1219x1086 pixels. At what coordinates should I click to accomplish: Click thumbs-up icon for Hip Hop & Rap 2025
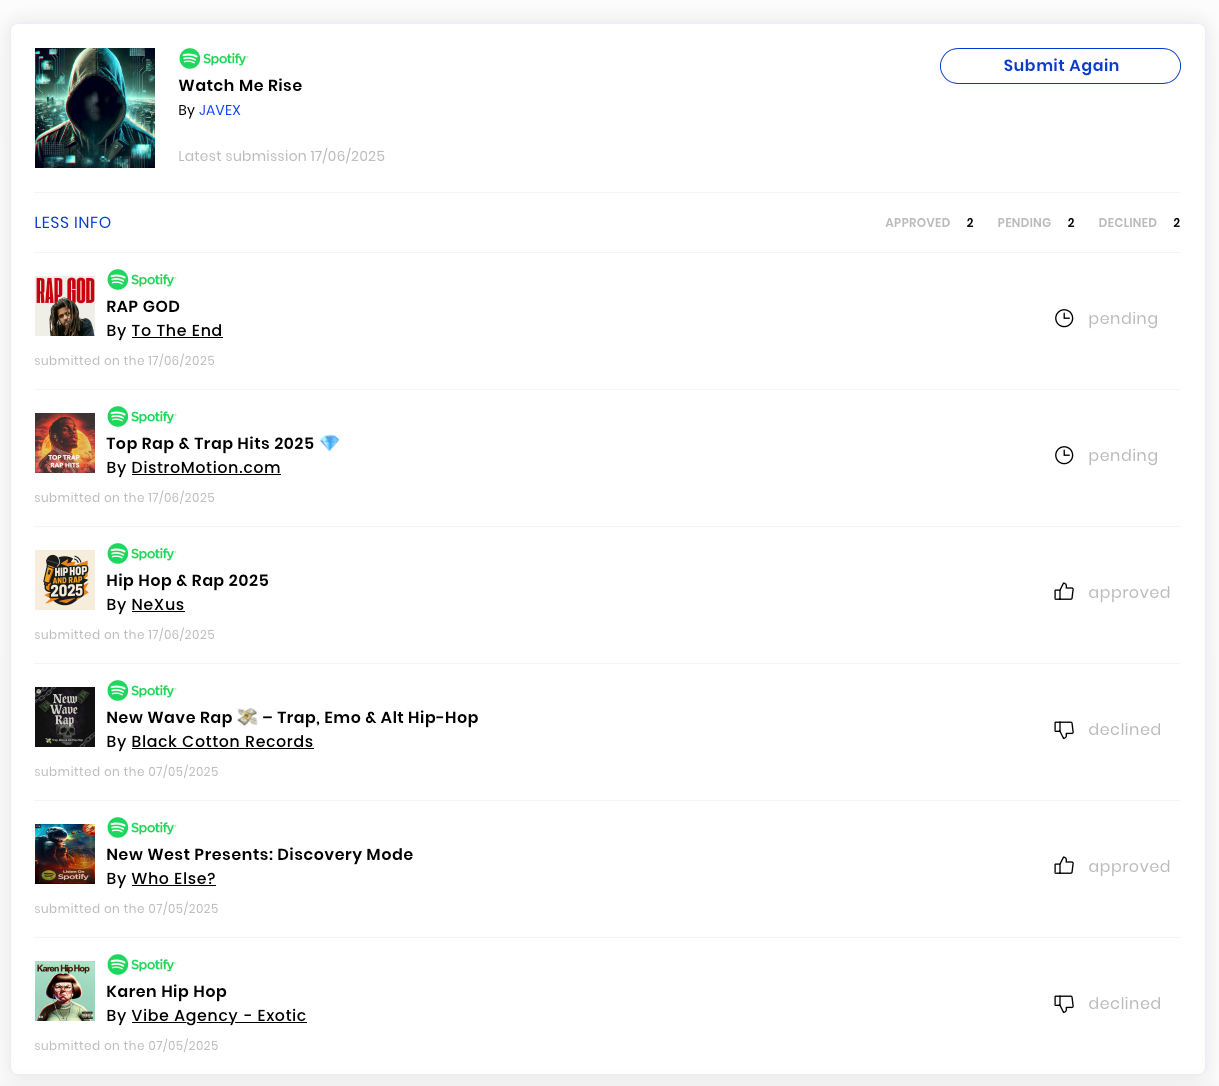click(1064, 592)
